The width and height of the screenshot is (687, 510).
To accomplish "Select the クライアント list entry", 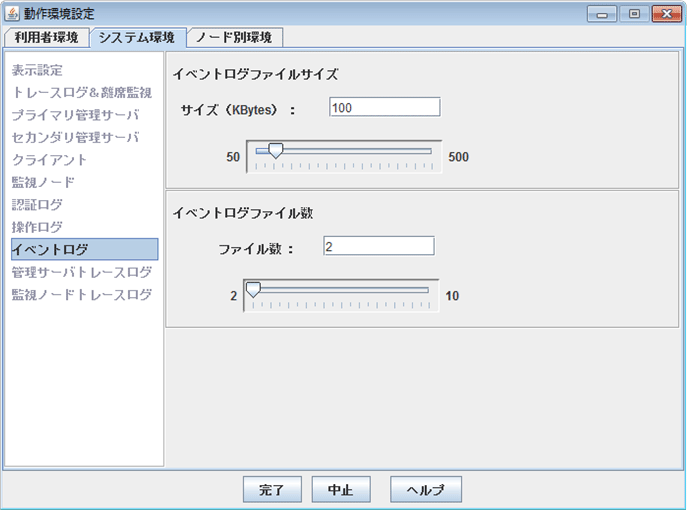I will 49,159.
